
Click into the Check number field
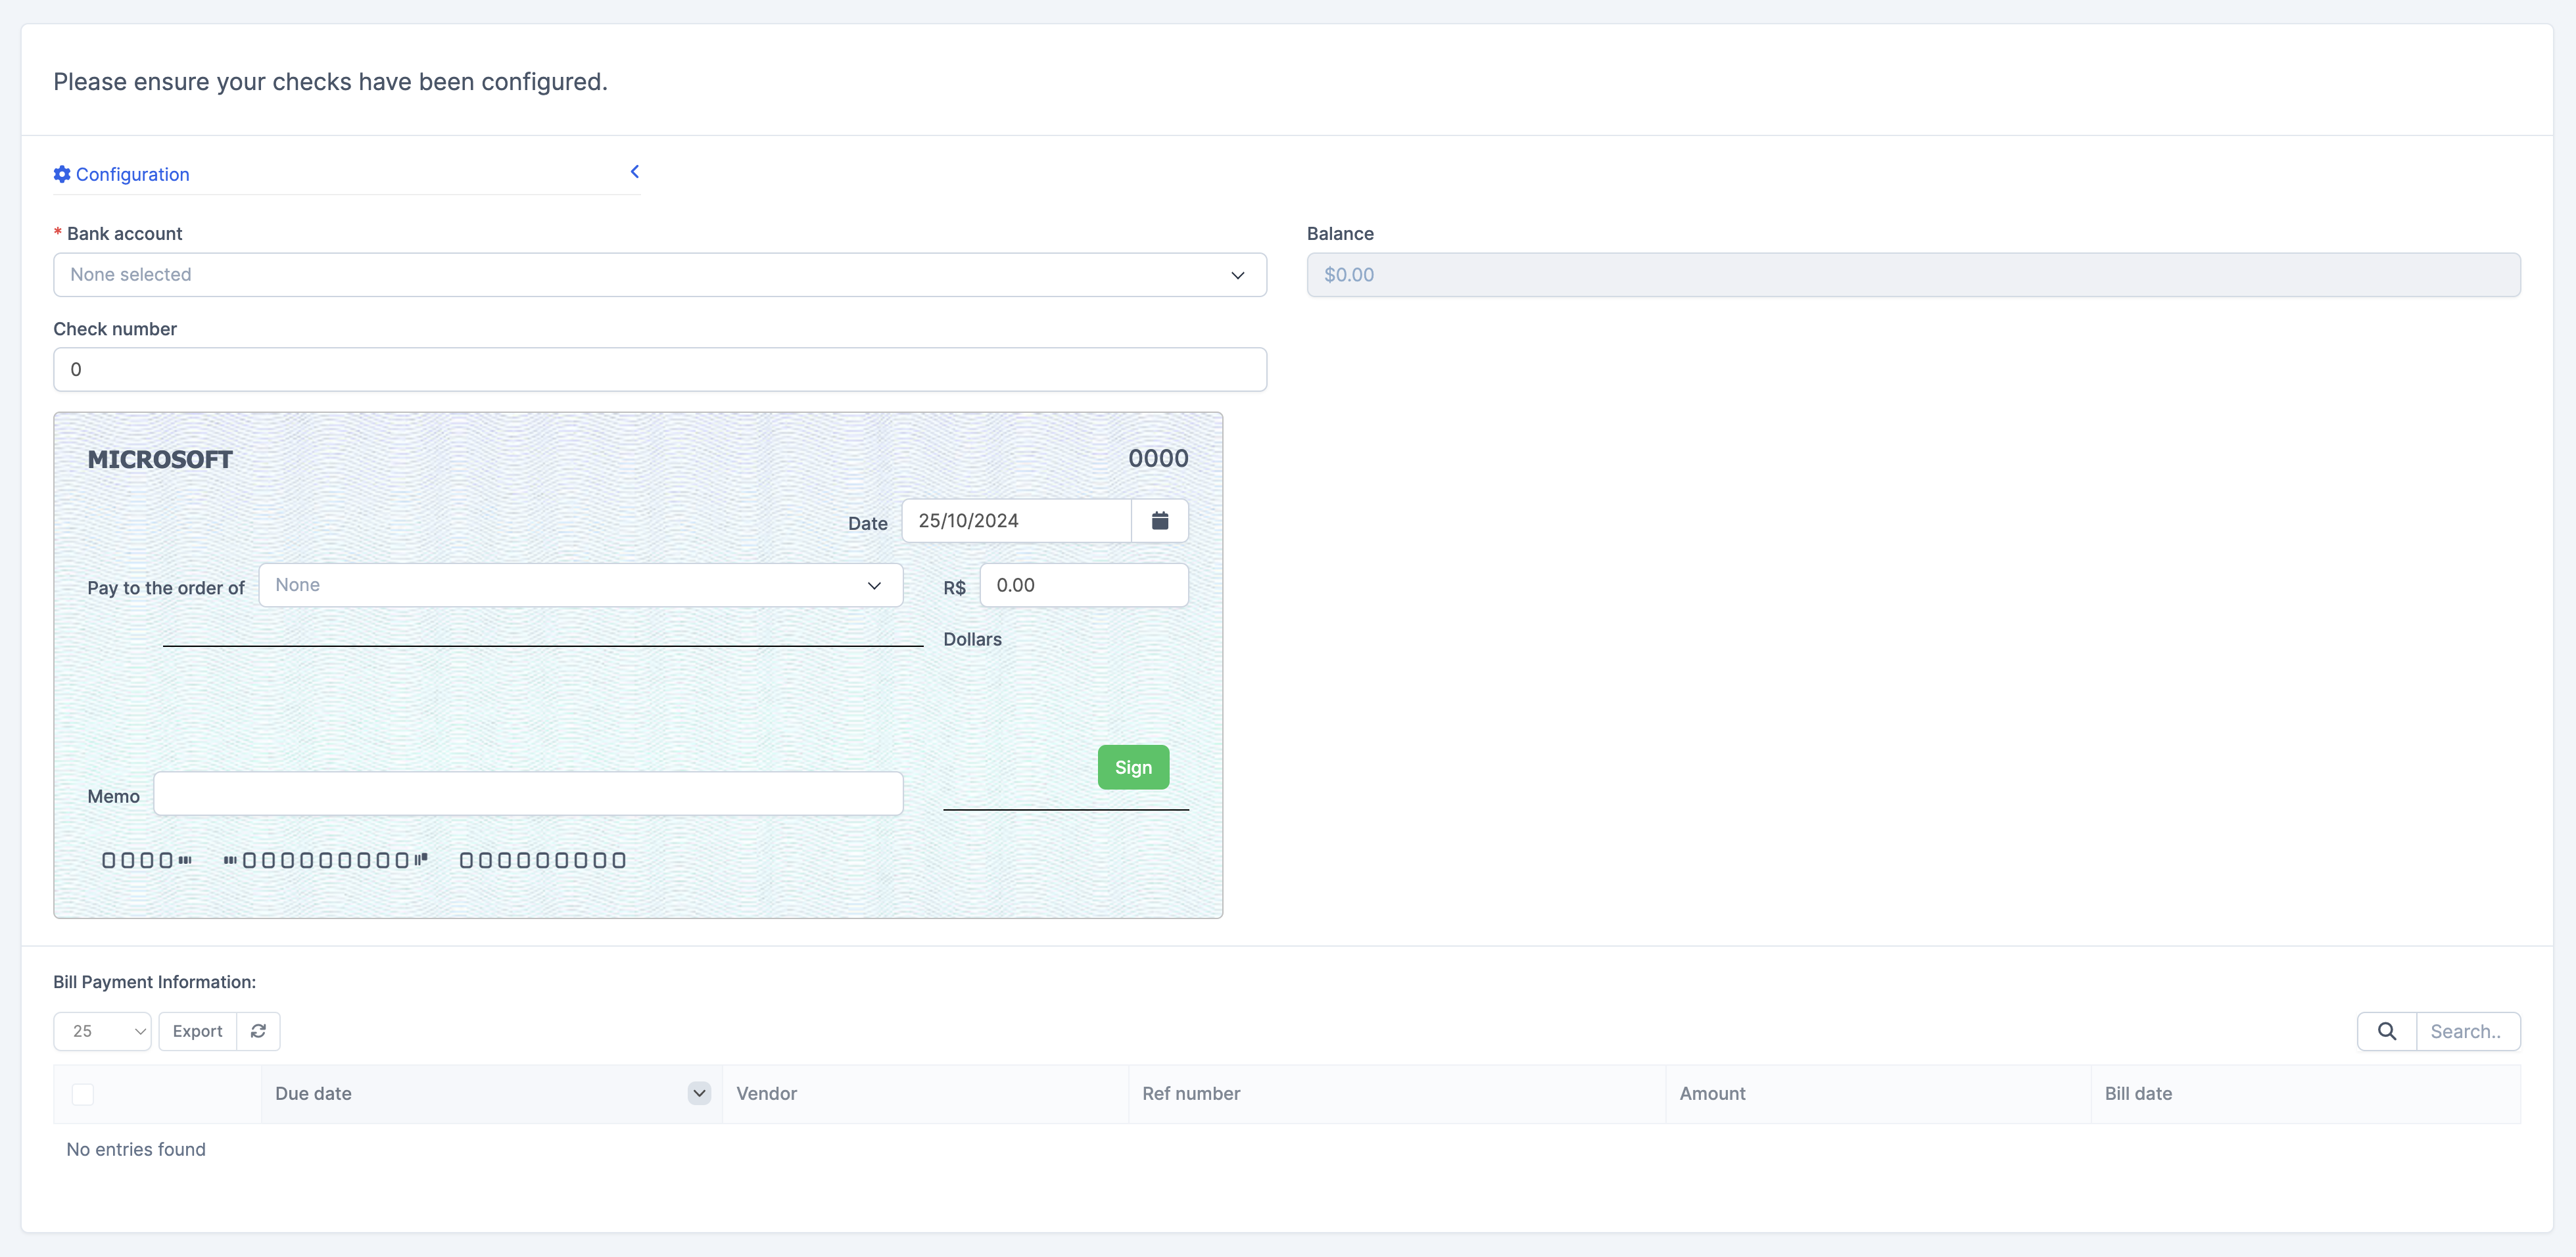[x=660, y=370]
